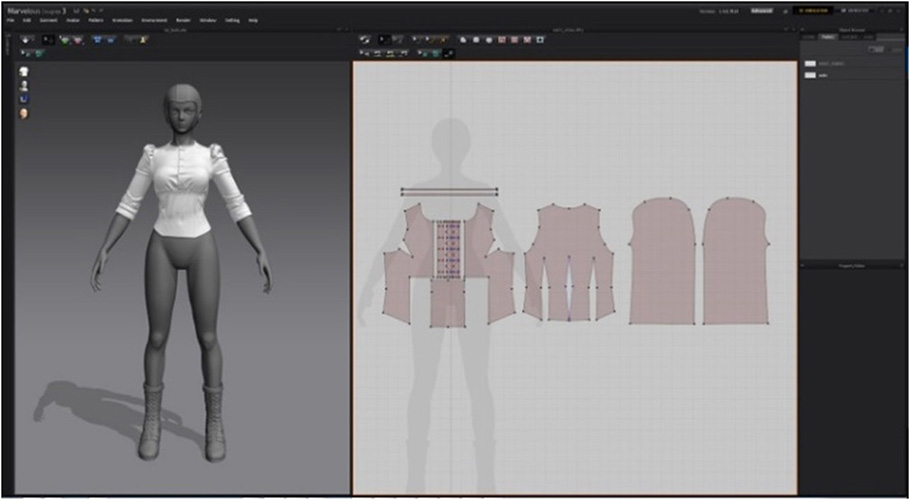Click the Advanced mode button
This screenshot has height=500, width=910.
[762, 11]
